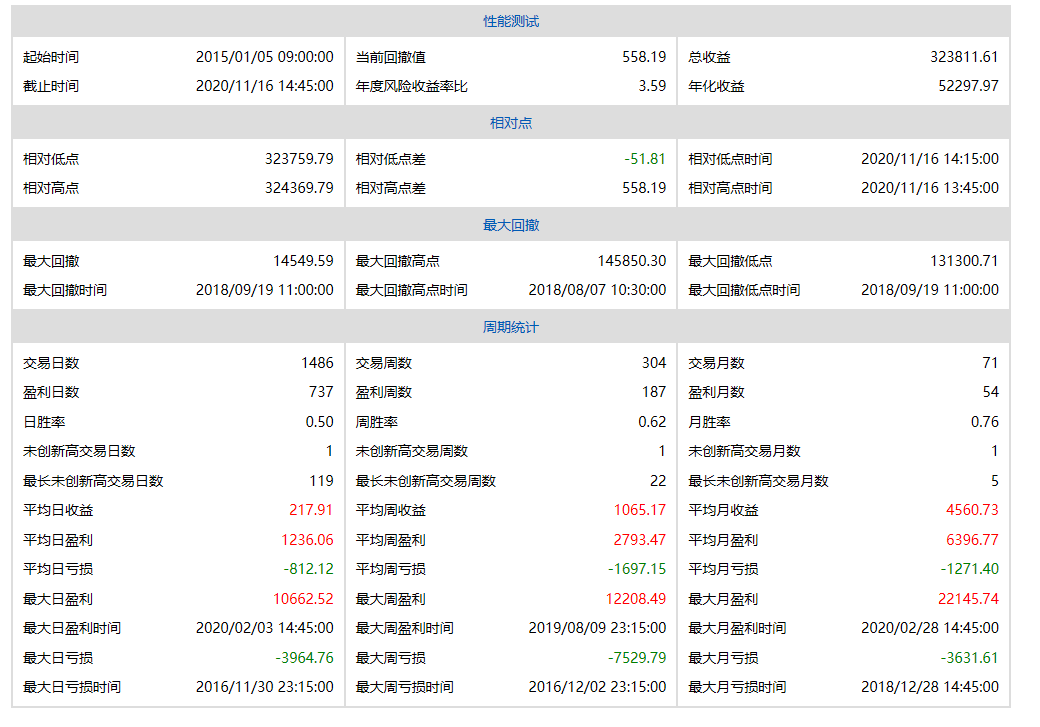Click 最大周亏损时间 value 2016/12/02 23:15:00
The width and height of the screenshot is (1040, 727).
[x=597, y=688]
